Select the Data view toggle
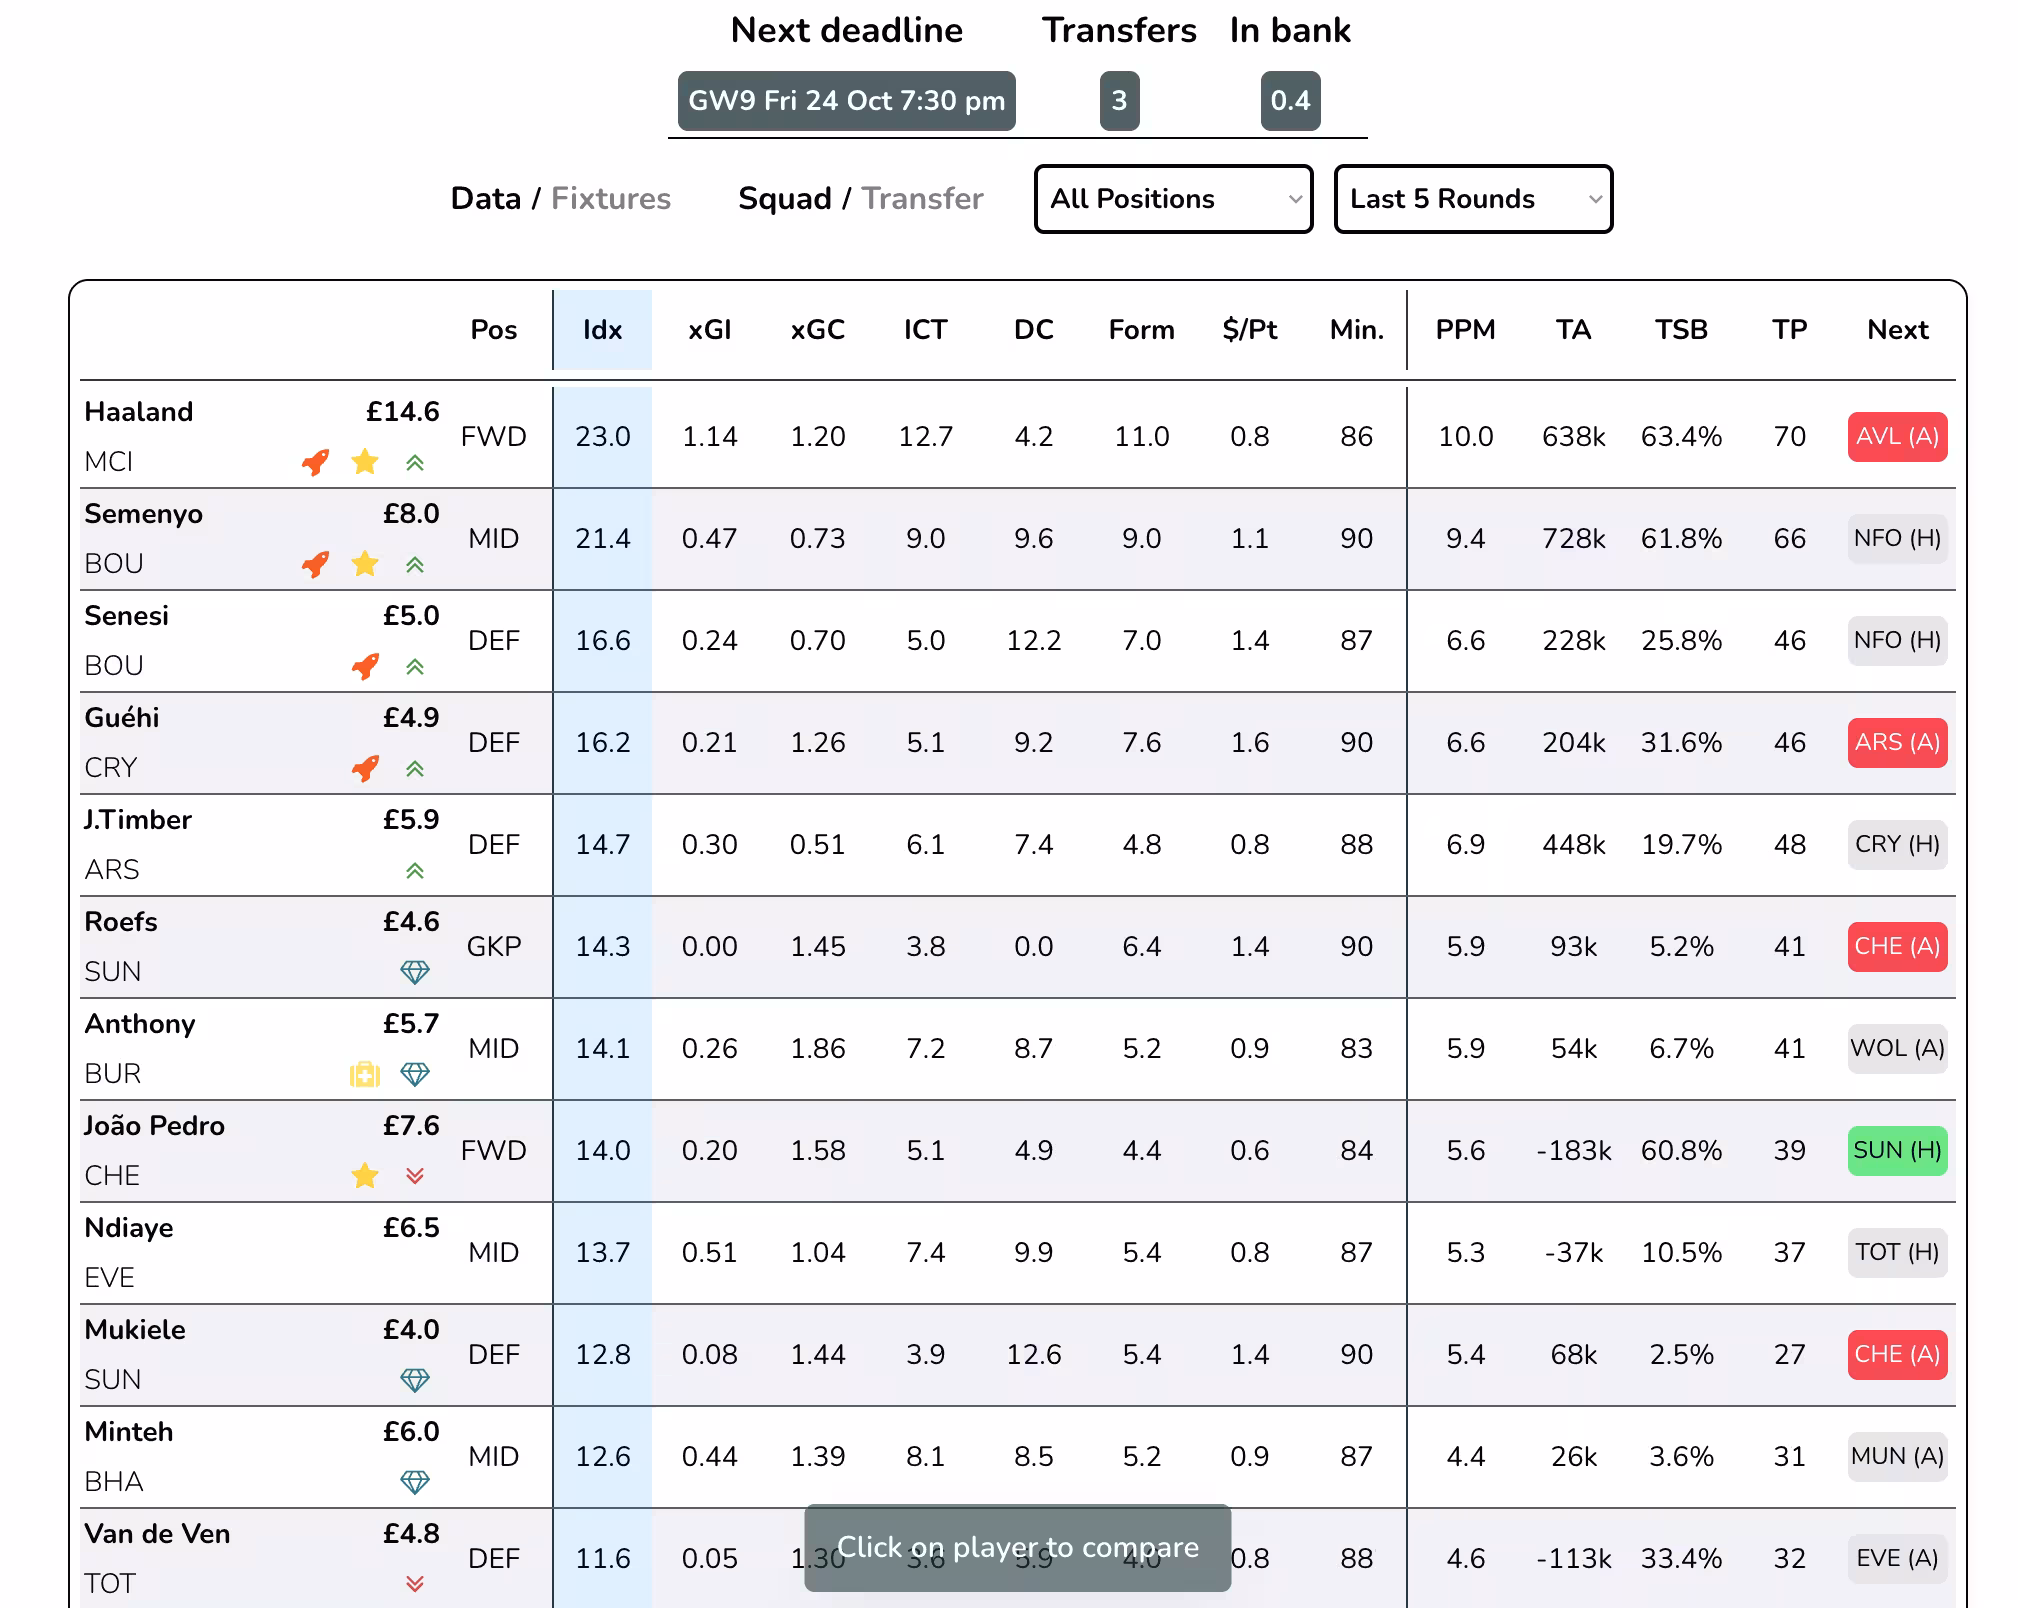Image resolution: width=2018 pixels, height=1608 pixels. (x=485, y=199)
